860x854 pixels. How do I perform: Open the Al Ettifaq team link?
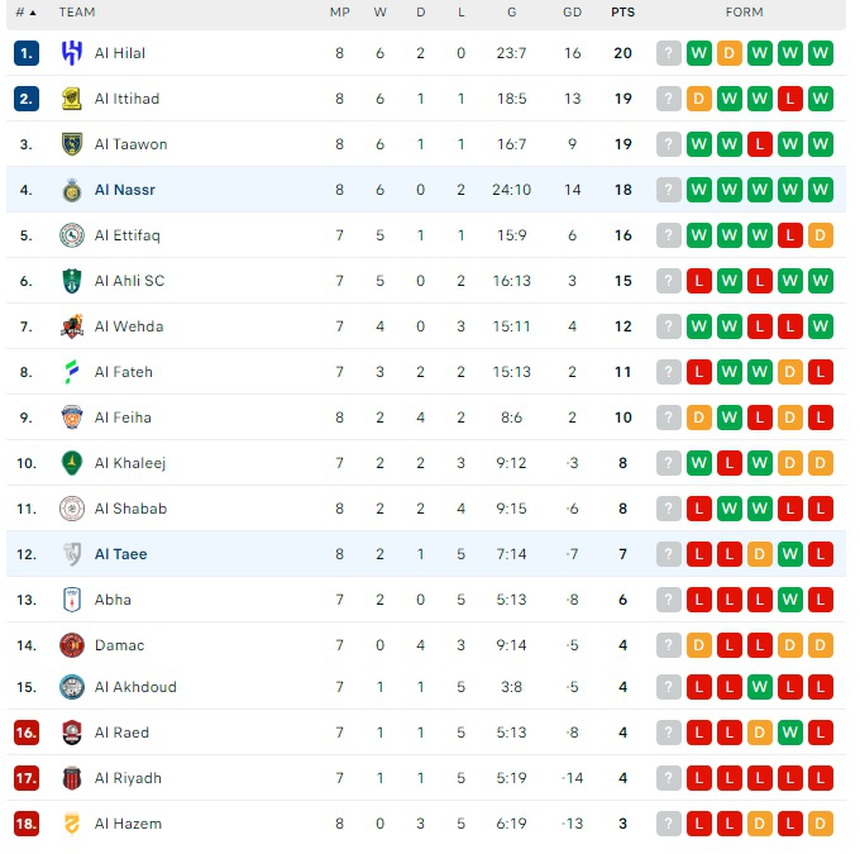pos(127,236)
